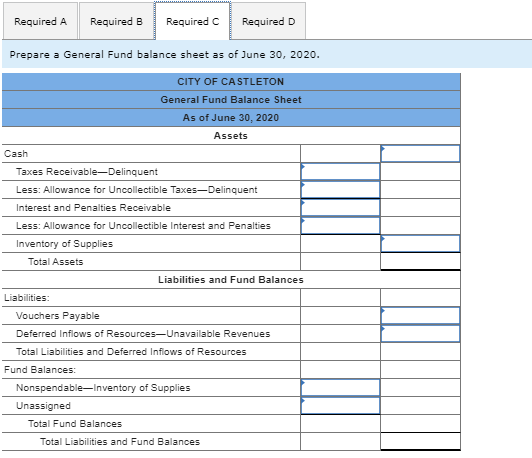The image size is (532, 458).
Task: Click the 'Prepare a General Fund balance sheet' instruction
Action: point(165,54)
